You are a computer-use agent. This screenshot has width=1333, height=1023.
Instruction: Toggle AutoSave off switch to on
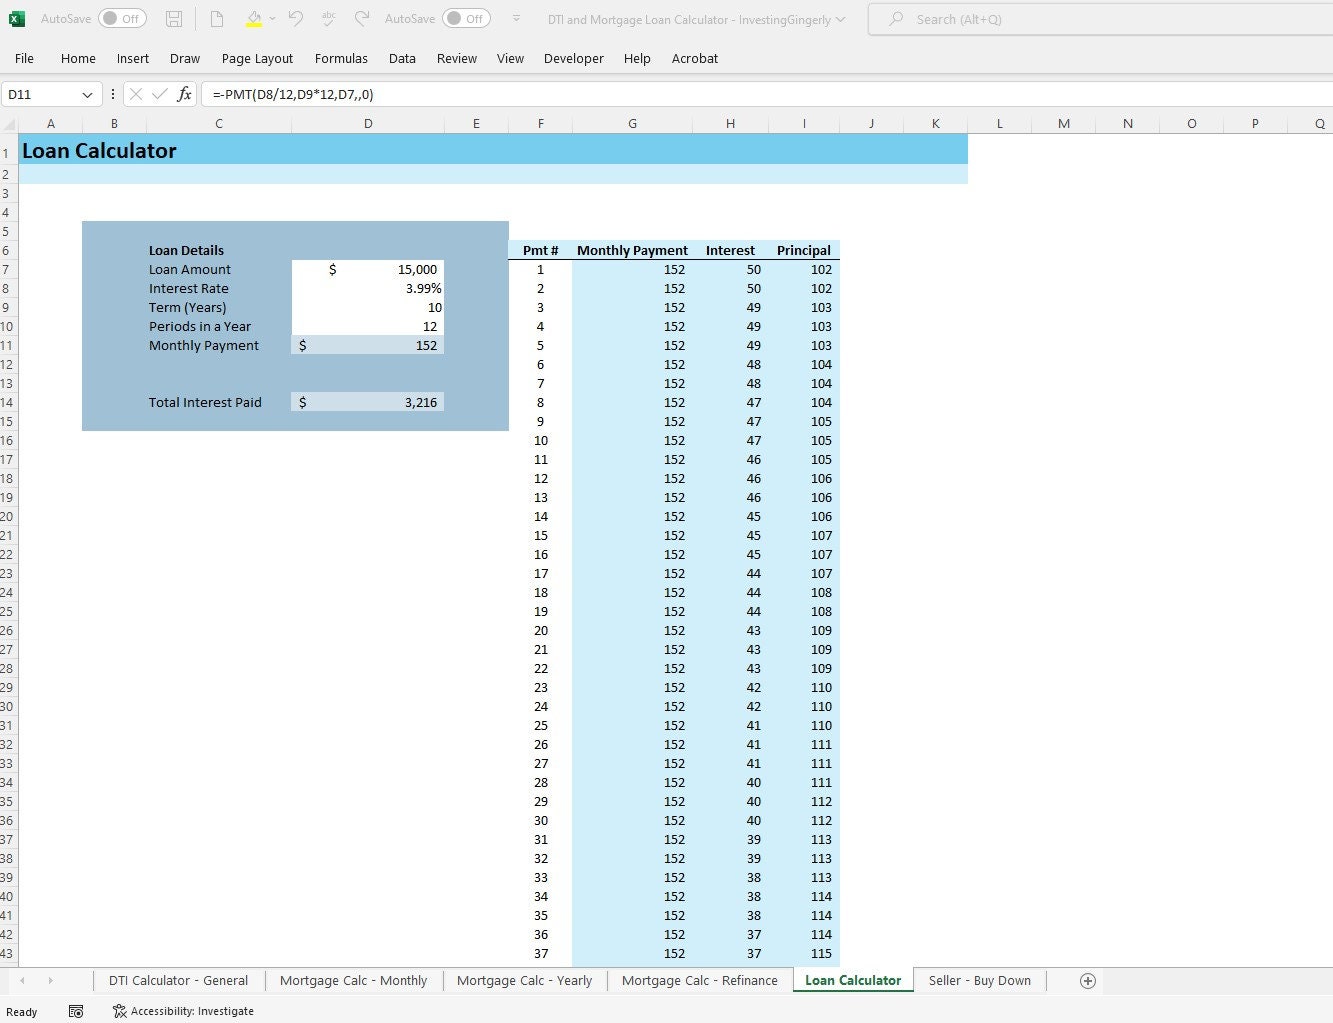(x=122, y=18)
